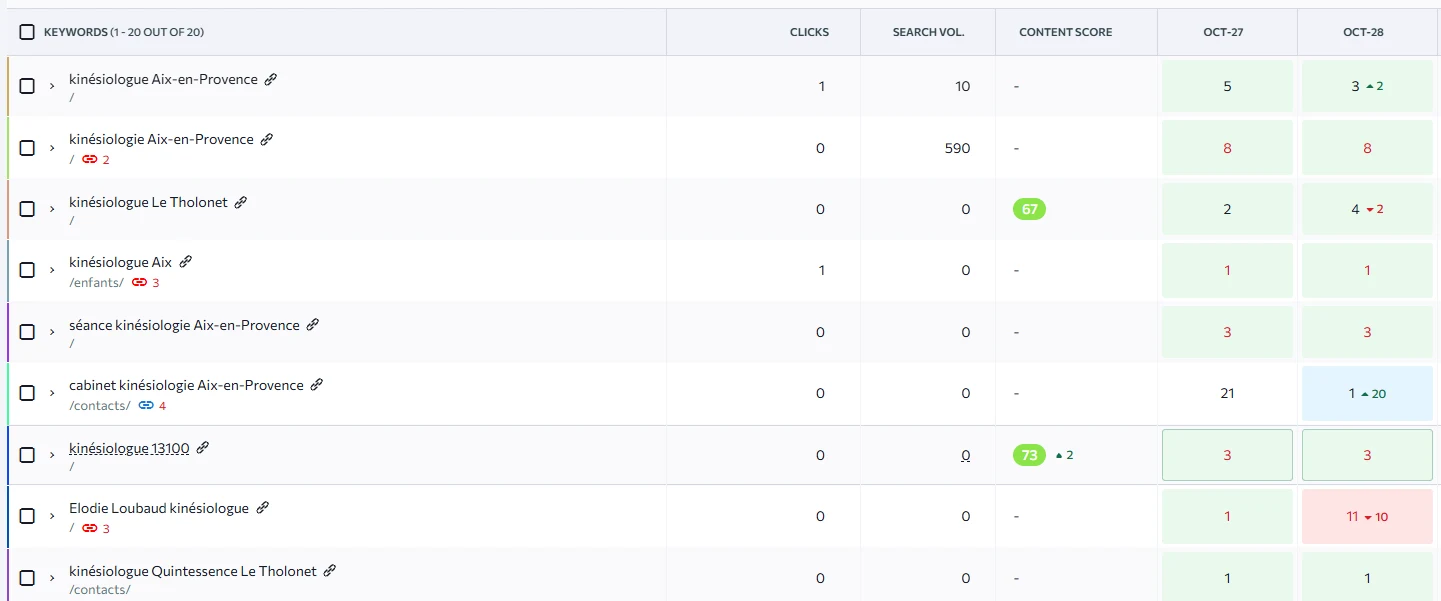Click red chain icon next to /enfants/
The height and width of the screenshot is (601, 1441).
(140, 282)
